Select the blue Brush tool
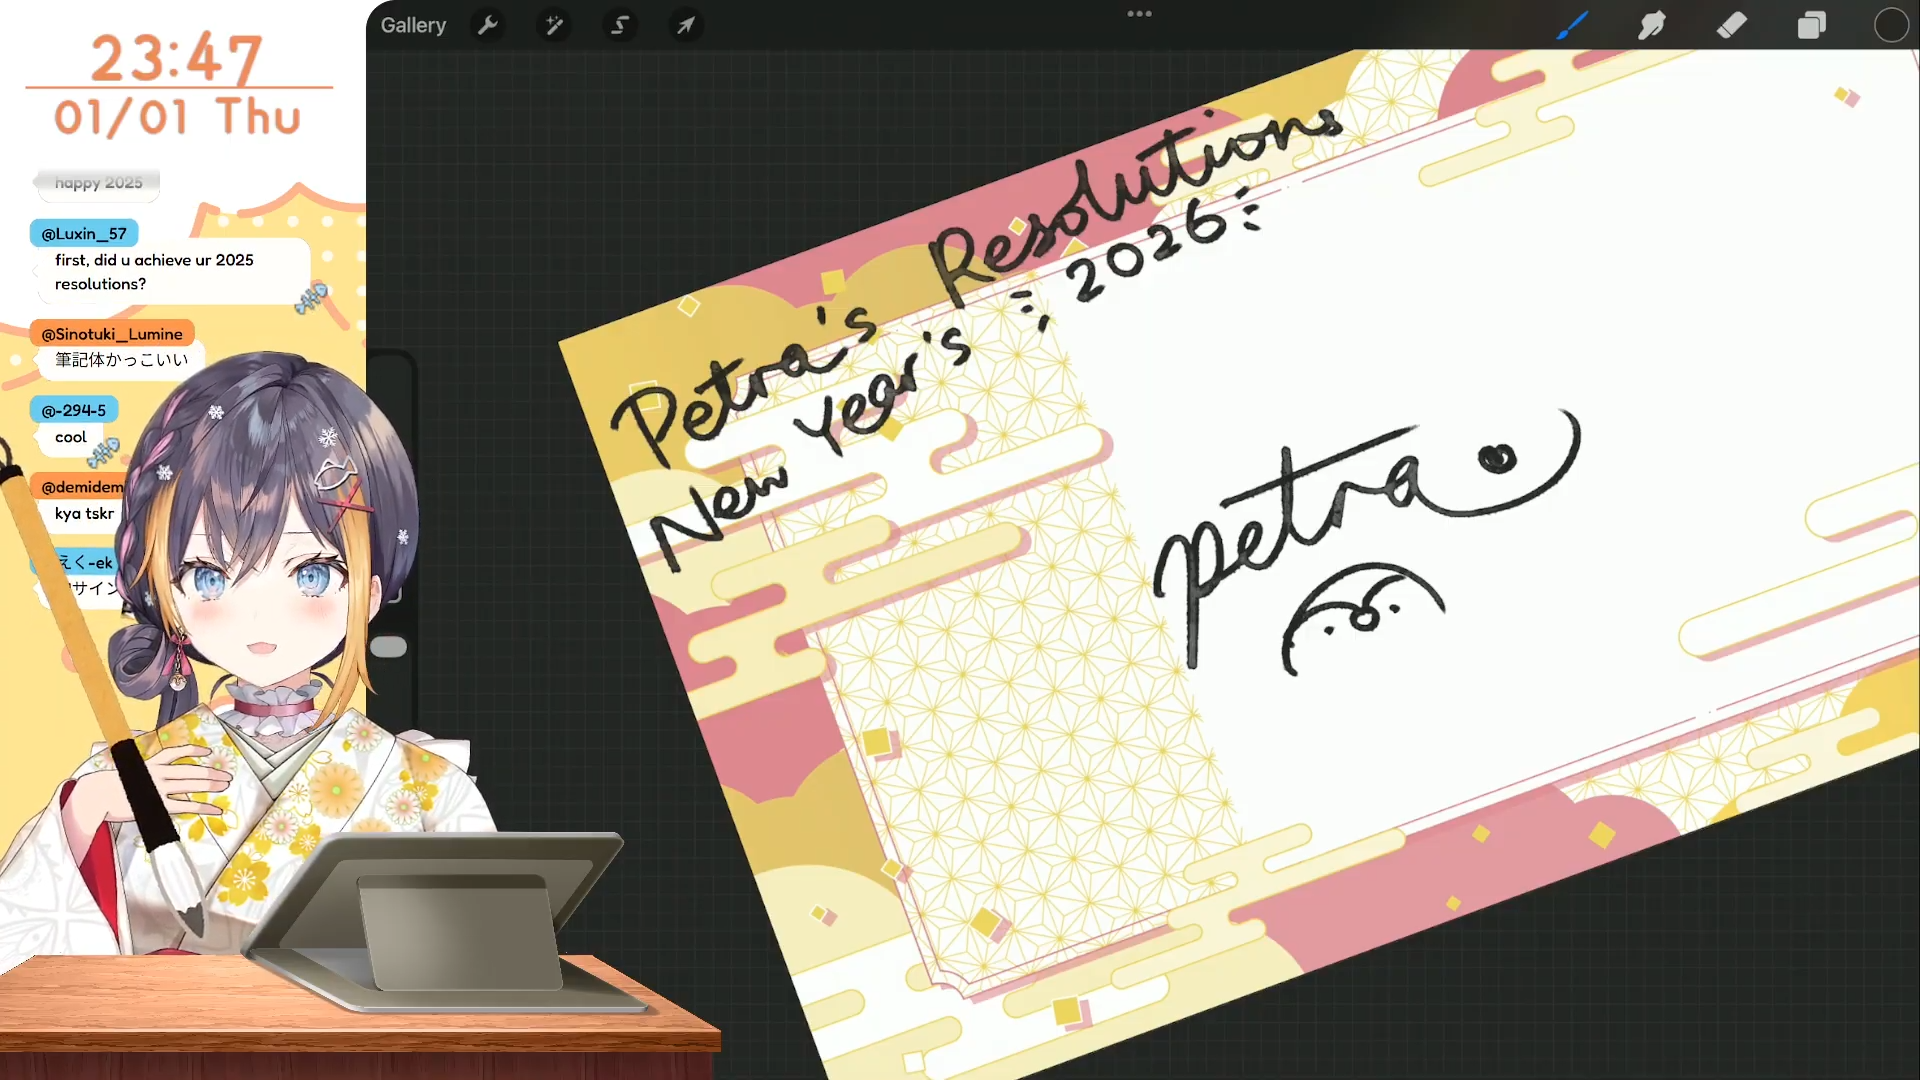The height and width of the screenshot is (1080, 1920). 1572,26
